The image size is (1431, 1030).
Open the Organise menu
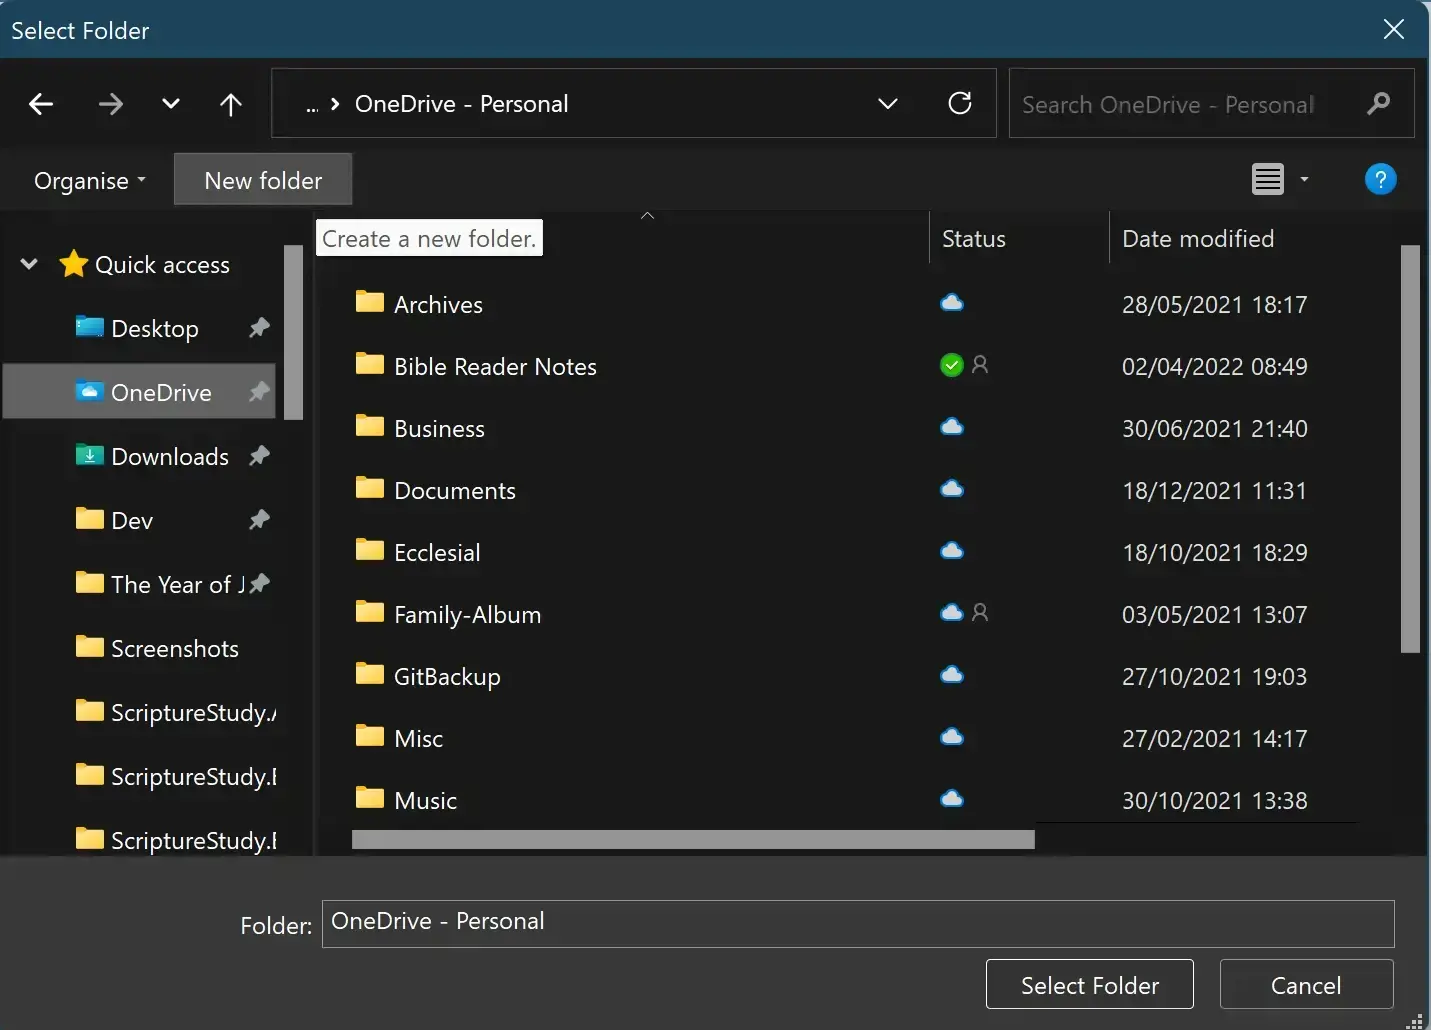(x=89, y=180)
